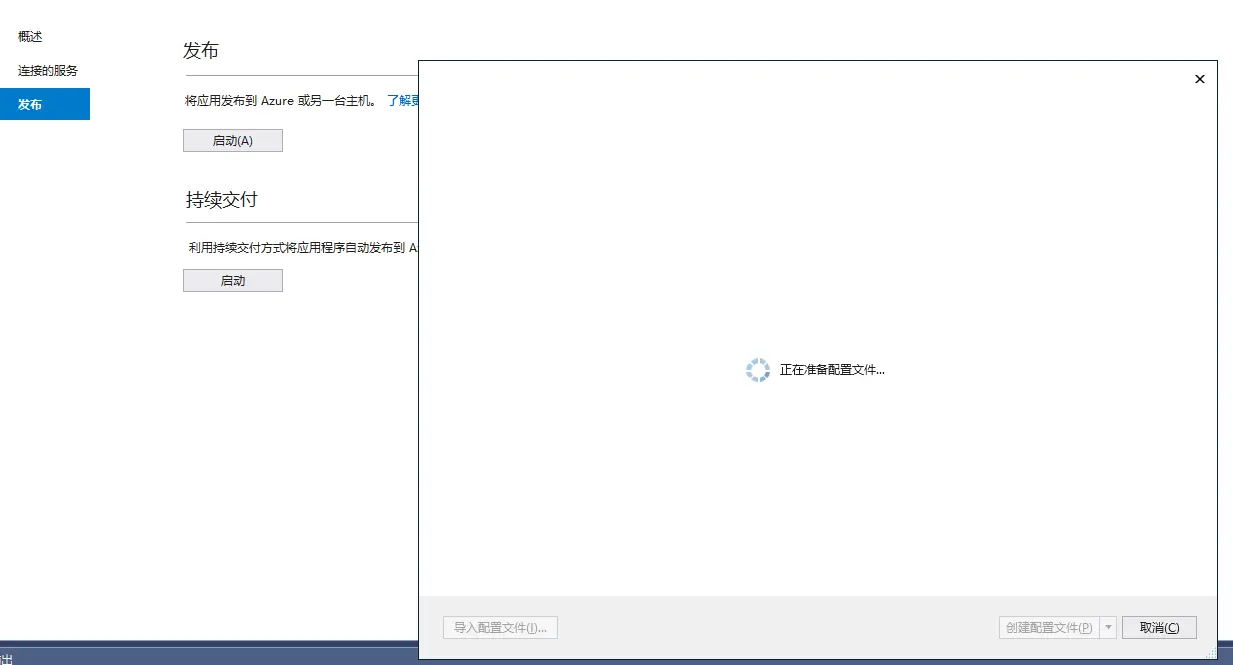
Task: Open the dropdown beside 创建配置文件(P)
Action: tap(1107, 627)
